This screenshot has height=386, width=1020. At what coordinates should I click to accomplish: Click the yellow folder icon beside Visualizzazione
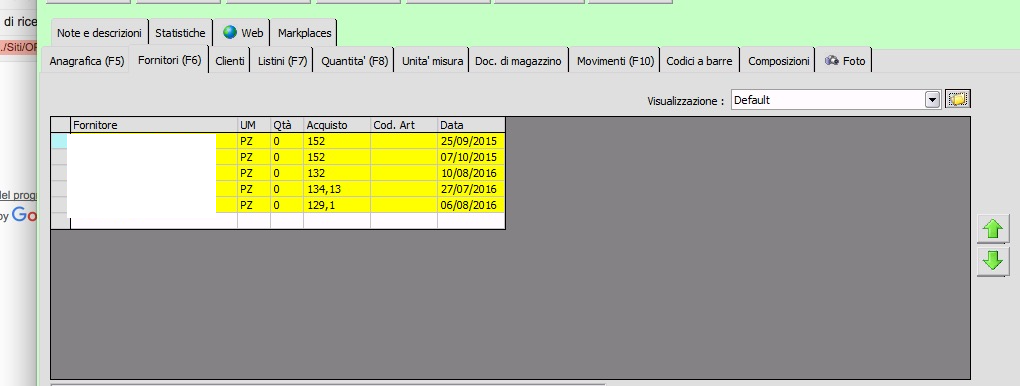click(957, 100)
